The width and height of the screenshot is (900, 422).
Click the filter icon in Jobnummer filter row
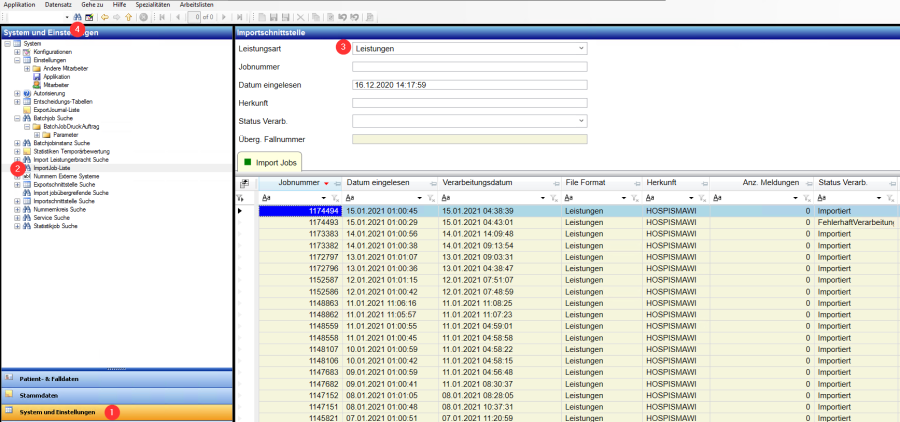click(337, 199)
